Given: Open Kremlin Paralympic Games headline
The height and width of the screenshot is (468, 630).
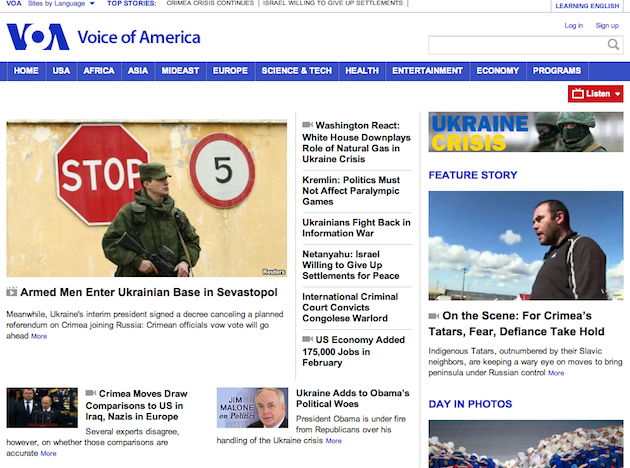Looking at the screenshot, I should [351, 191].
